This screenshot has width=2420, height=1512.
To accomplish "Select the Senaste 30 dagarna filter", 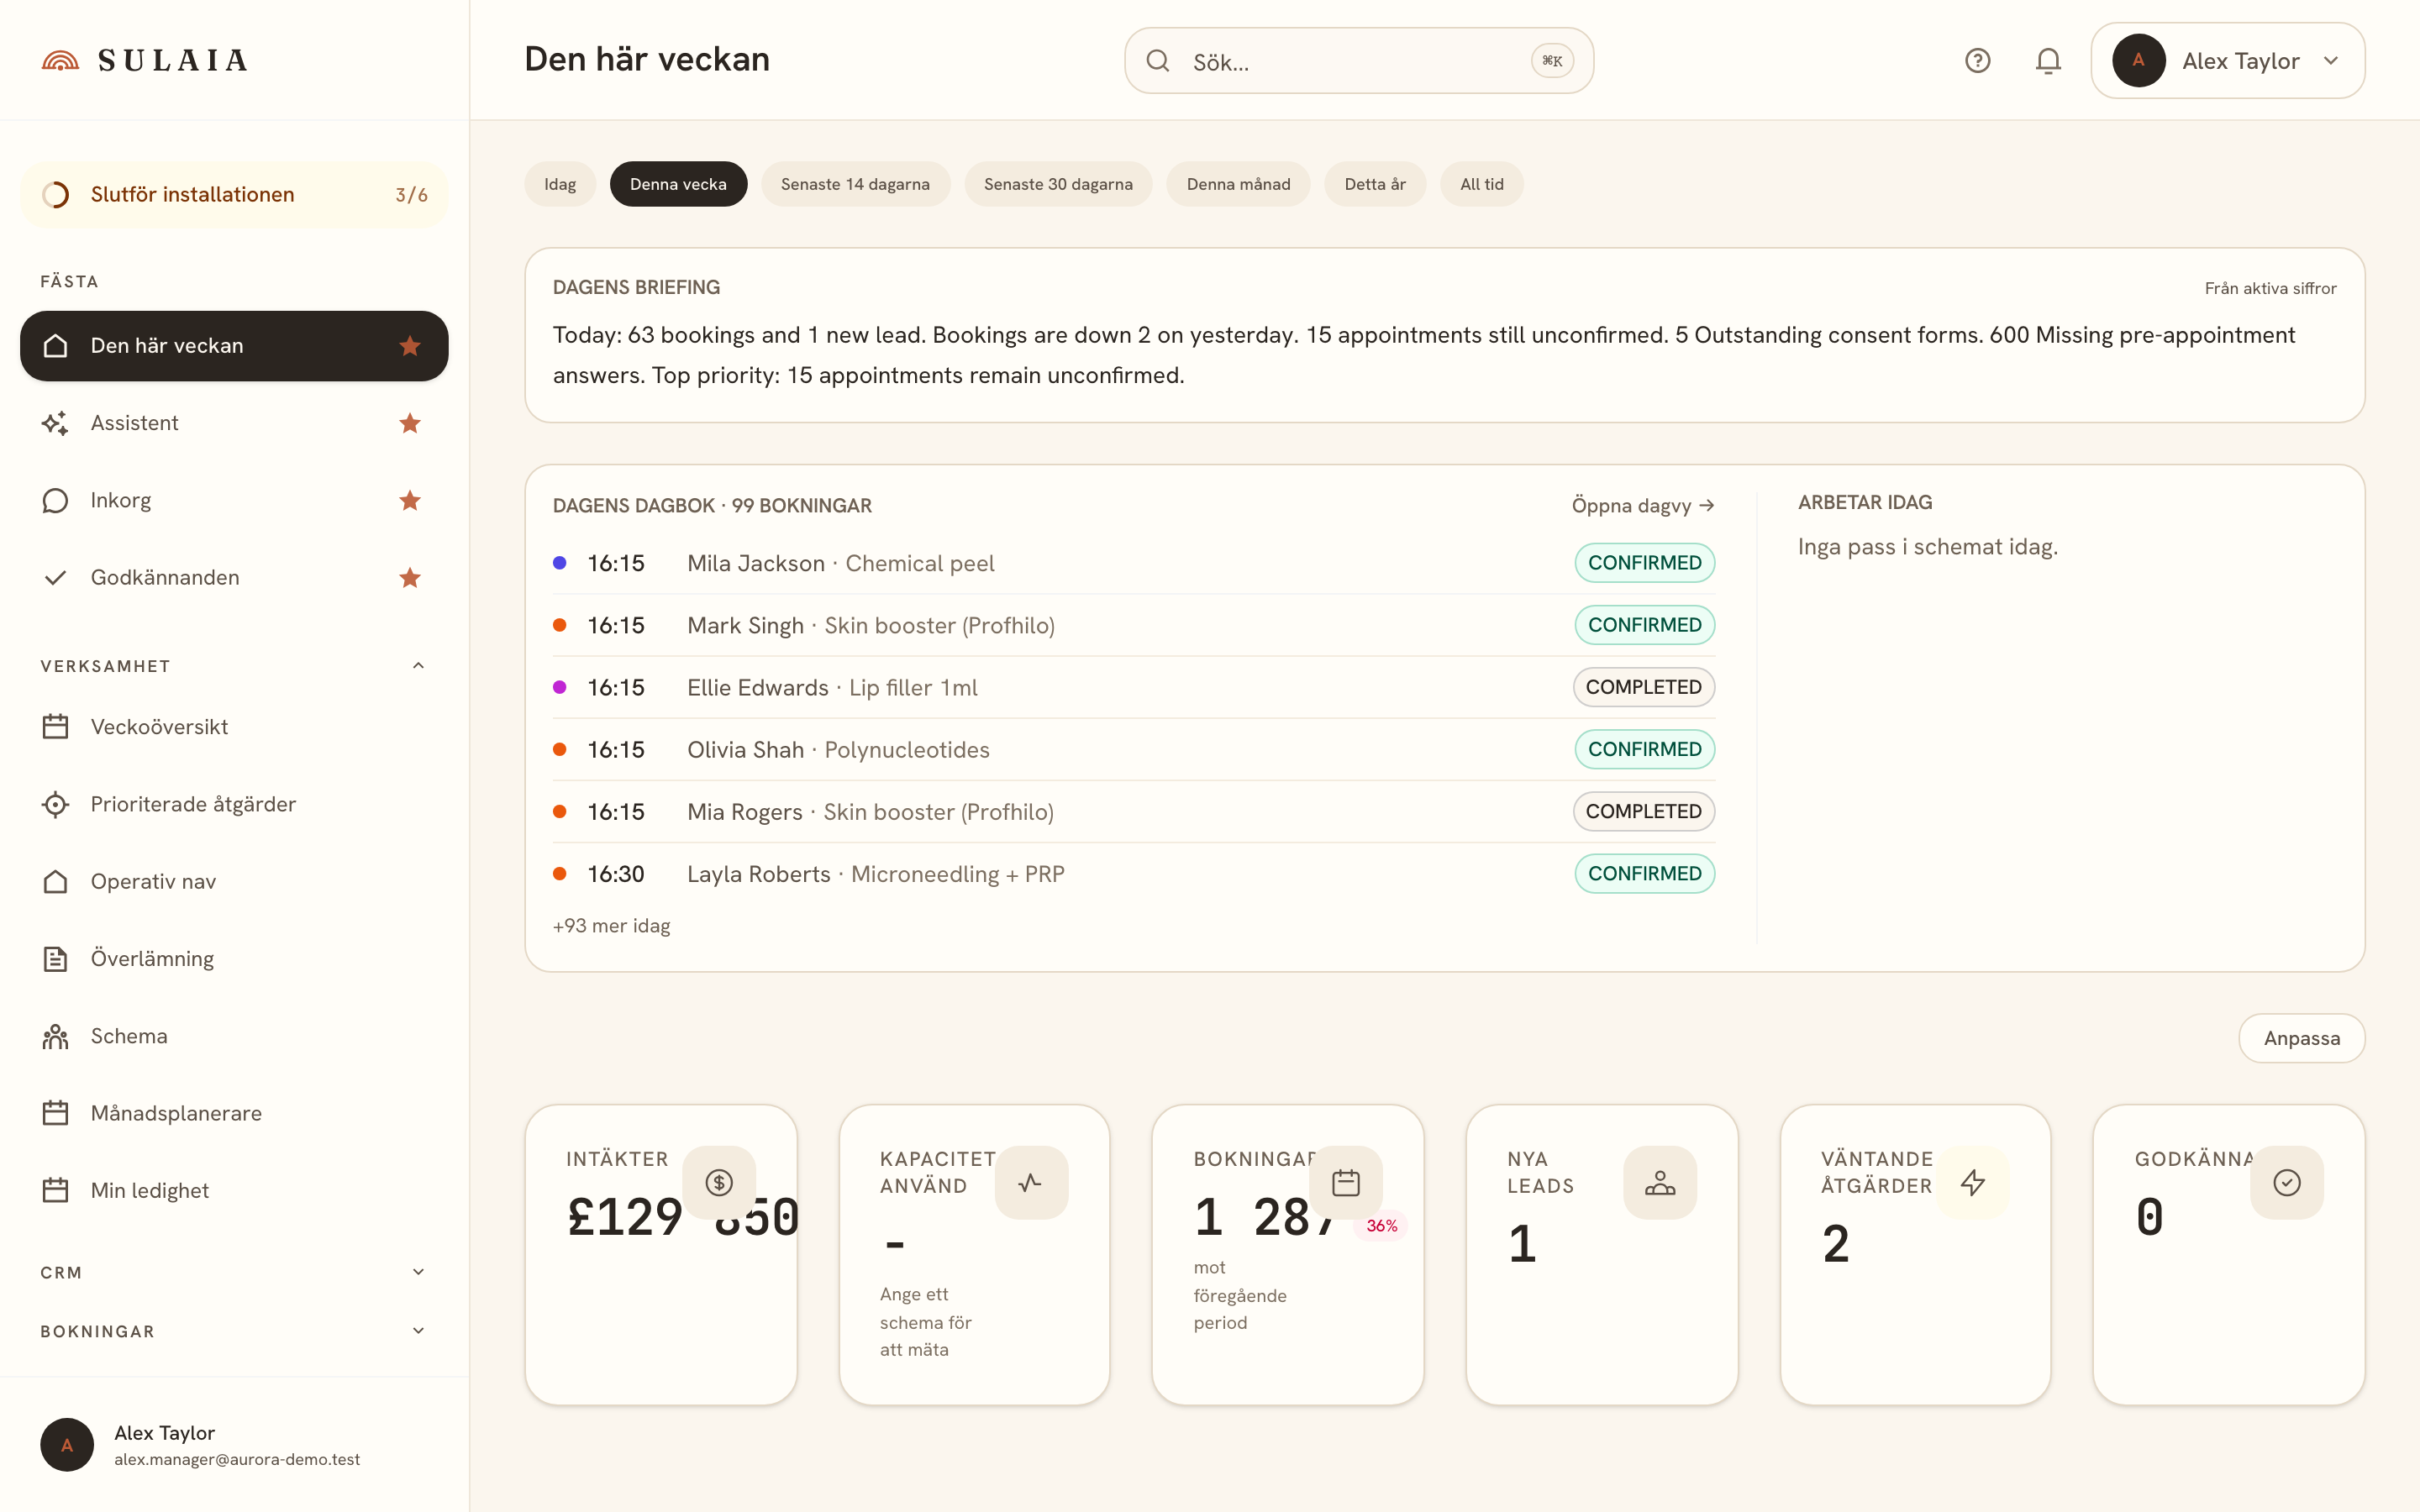I will (1058, 184).
